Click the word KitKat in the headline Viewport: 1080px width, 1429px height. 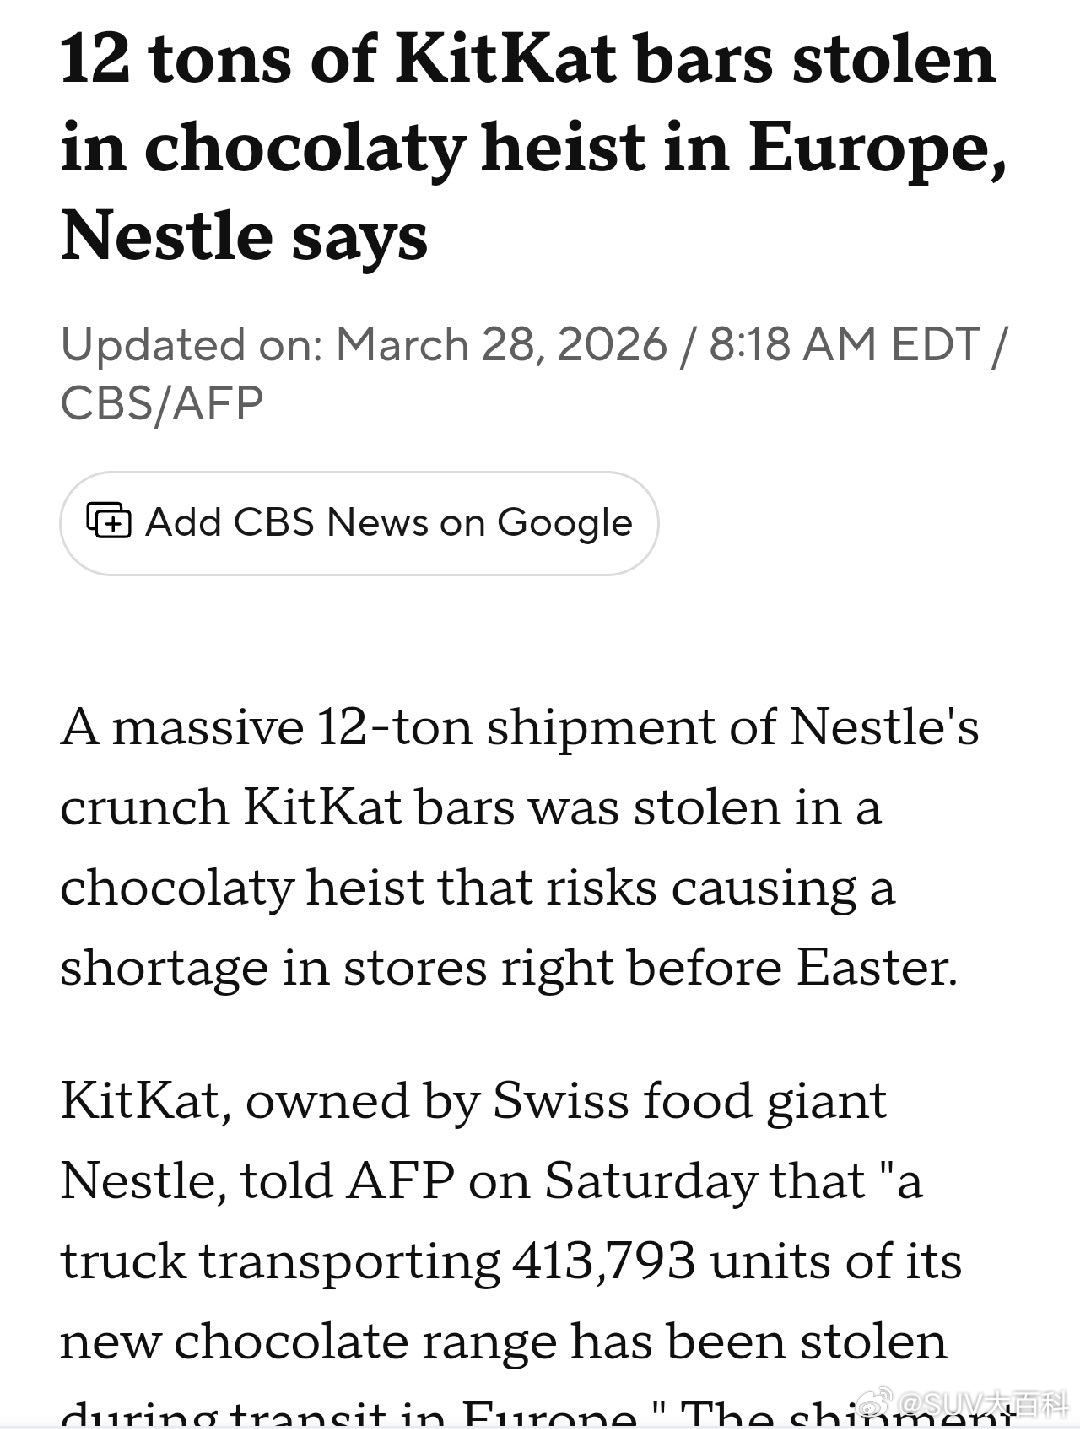(x=506, y=58)
